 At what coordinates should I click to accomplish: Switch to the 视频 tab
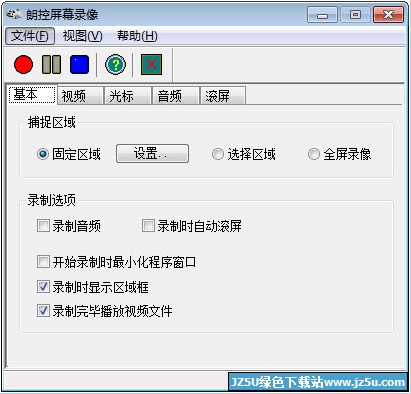(x=80, y=96)
